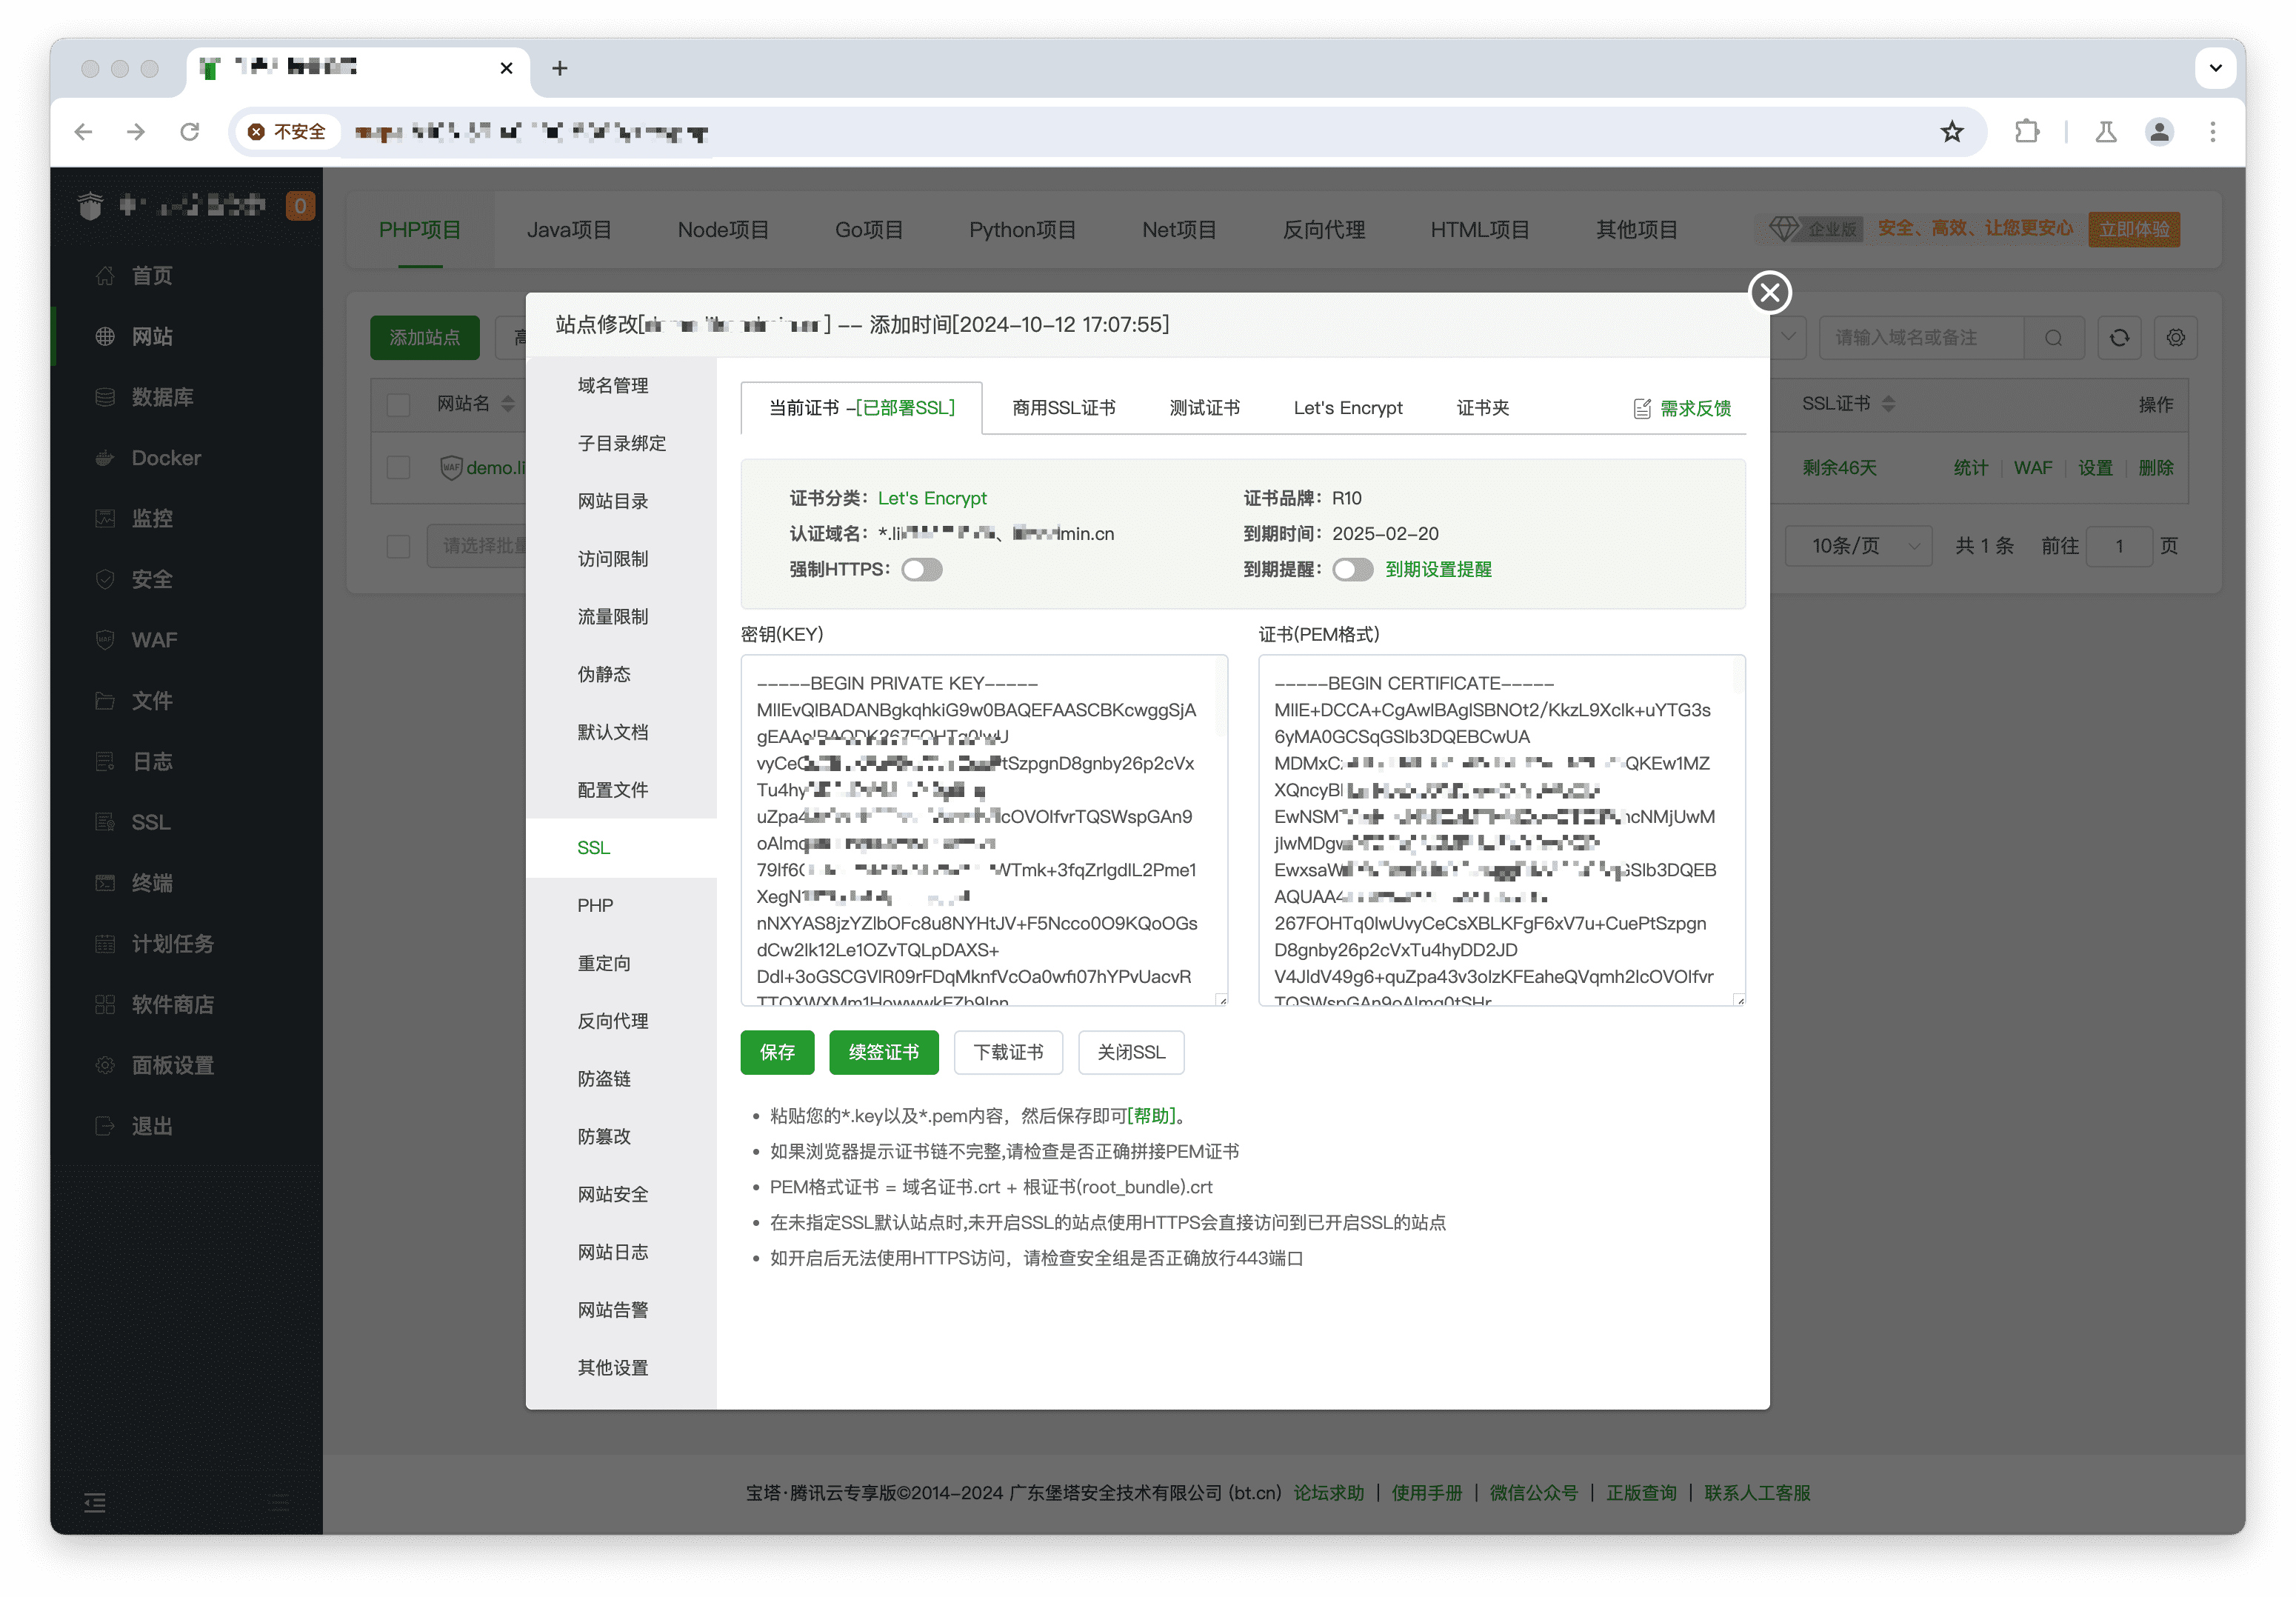Sort by 网站名 column arrows

508,405
